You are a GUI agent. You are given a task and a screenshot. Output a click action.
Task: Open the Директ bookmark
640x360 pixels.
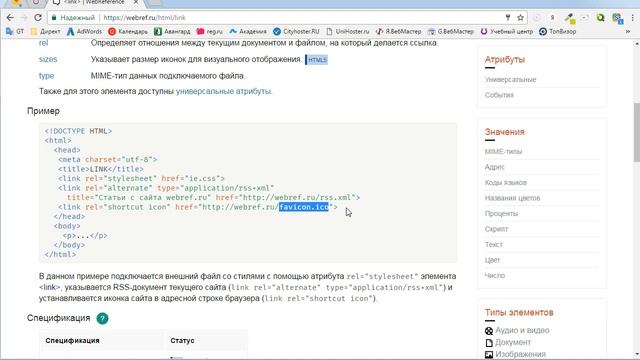click(45, 31)
